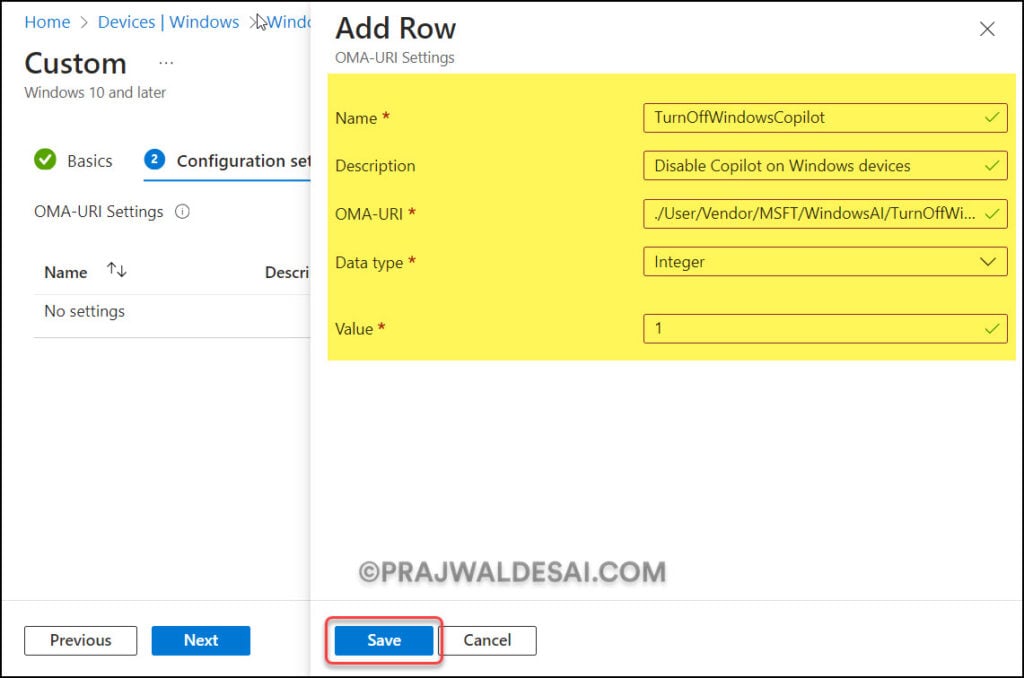Click the 'OMA-URI Settings' label on left
The width and height of the screenshot is (1024, 678).
tap(99, 212)
